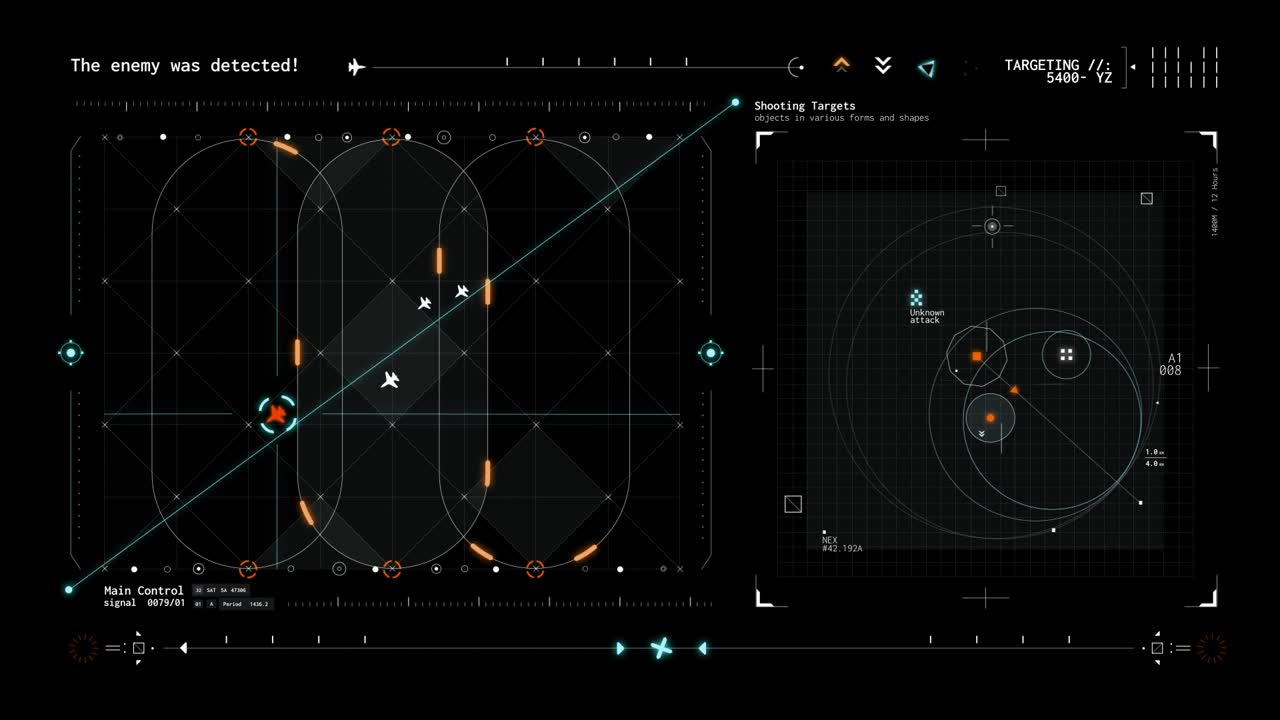The image size is (1280, 720).
Task: Click the cyan left-pointing arrow on bottom bar
Action: coord(702,648)
